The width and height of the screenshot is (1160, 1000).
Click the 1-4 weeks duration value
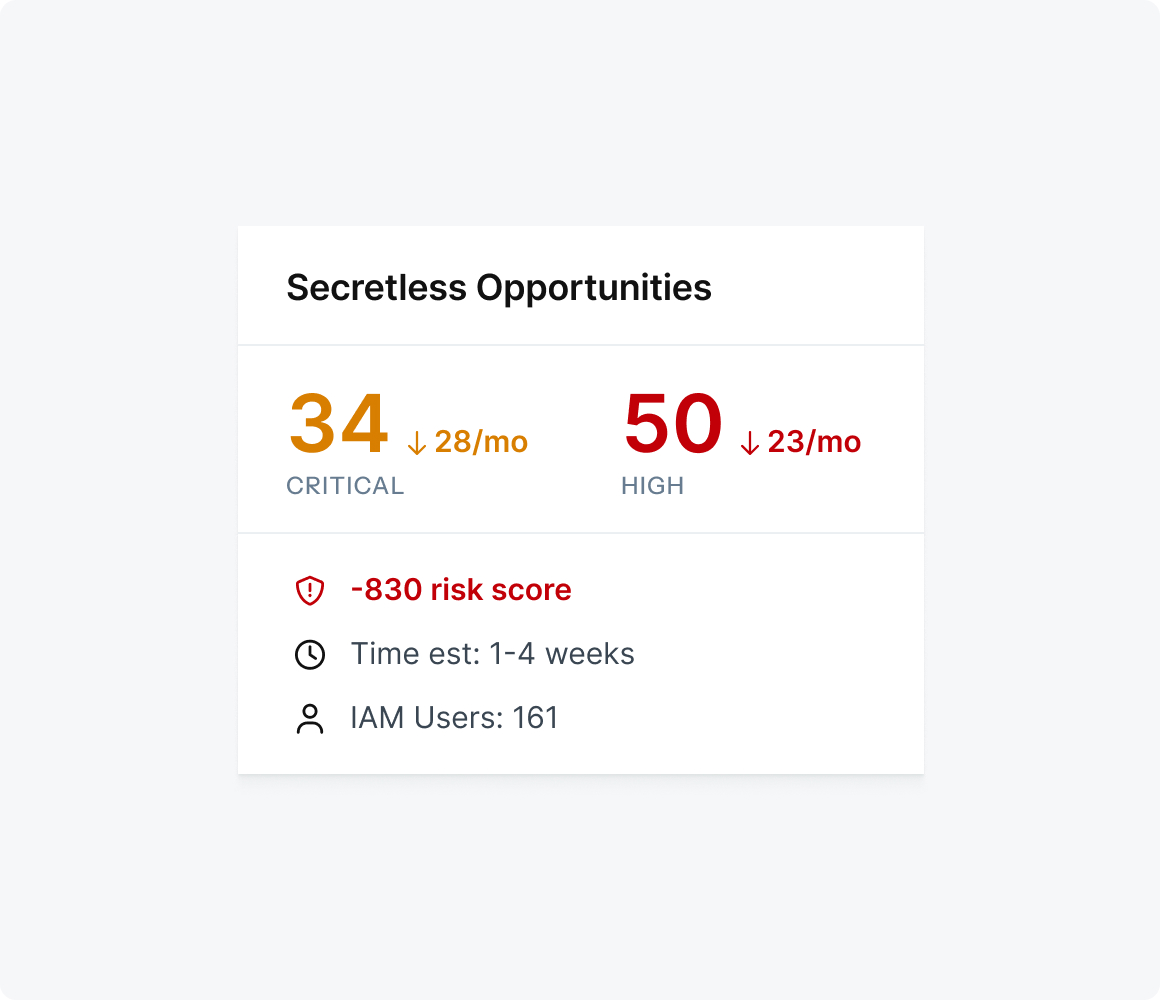pyautogui.click(x=561, y=654)
